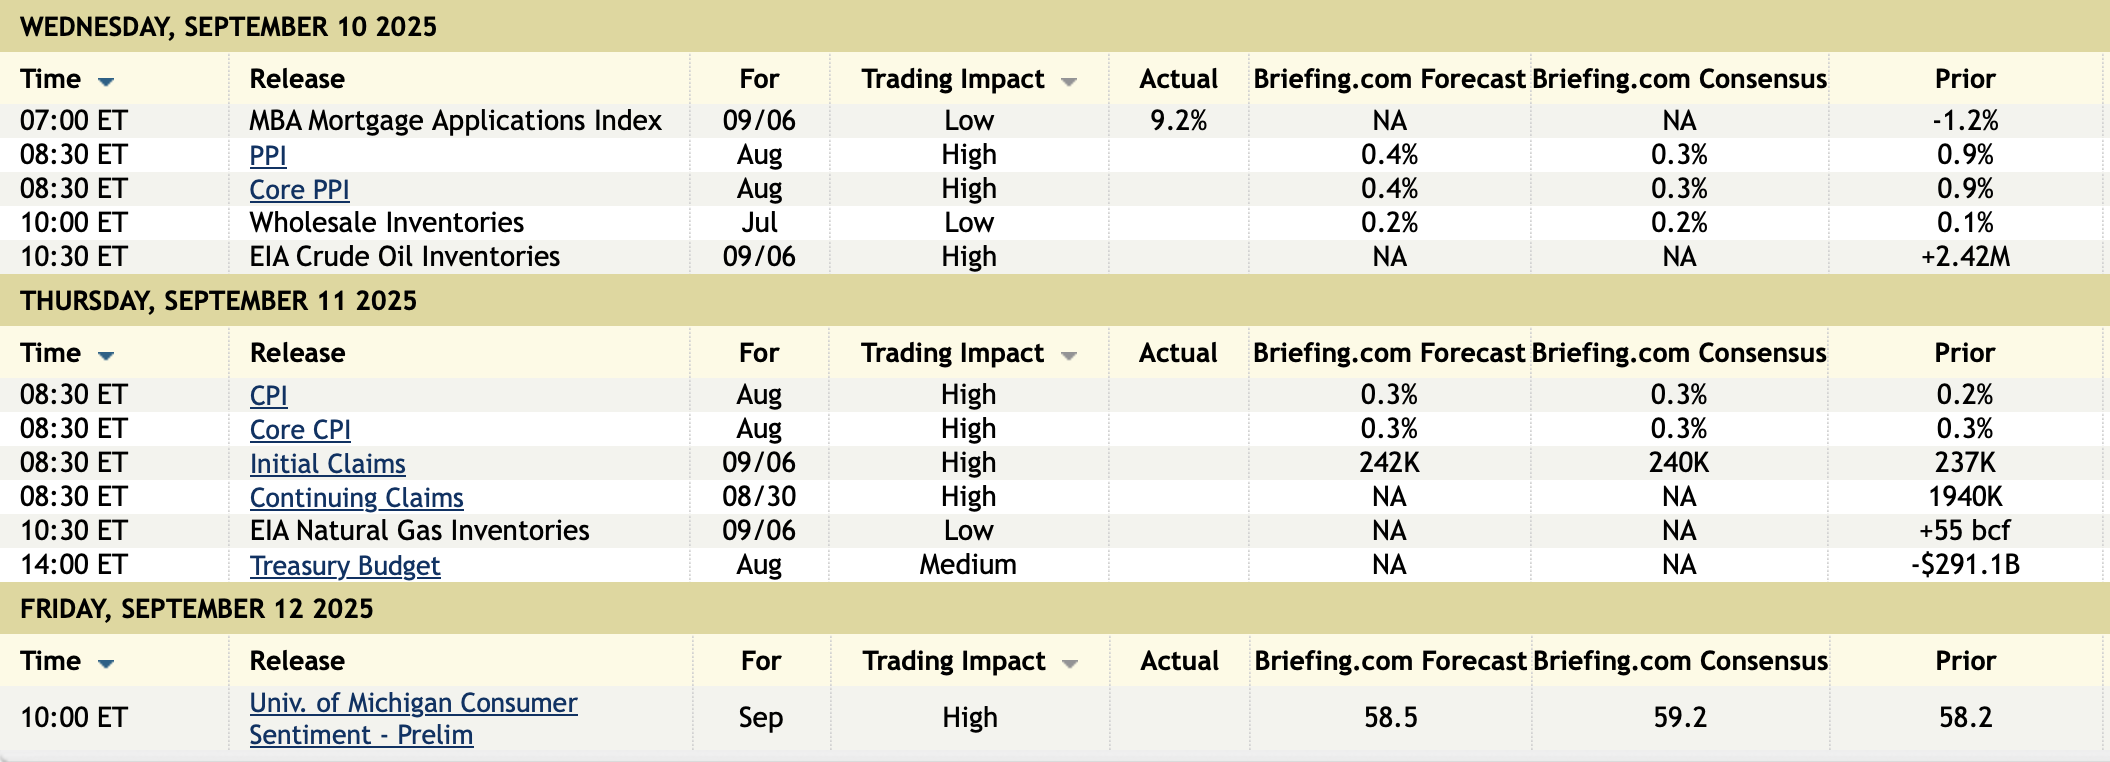2110x762 pixels.
Task: Click the Time sort arrow under Wednesday, September 10
Action: point(106,81)
